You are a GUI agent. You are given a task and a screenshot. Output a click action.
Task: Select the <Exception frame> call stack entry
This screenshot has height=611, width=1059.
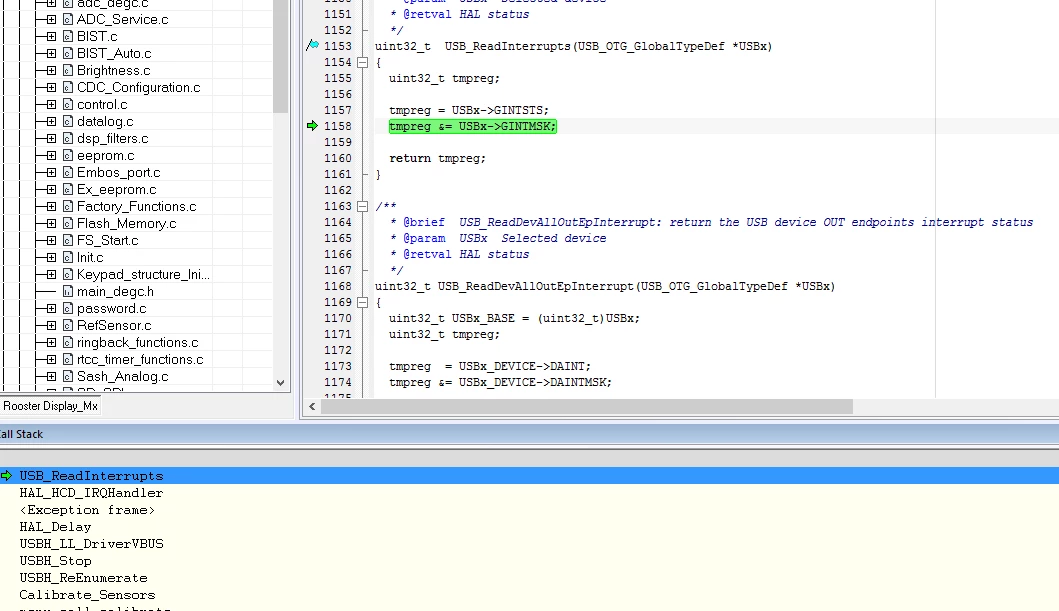click(x=87, y=510)
